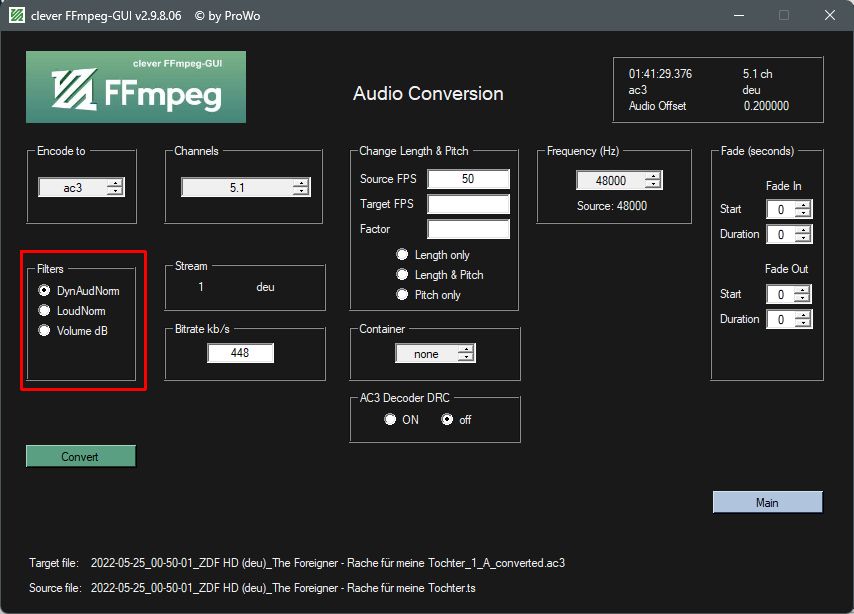The image size is (854, 614).
Task: Open the Frequency 48000 selector
Action: pos(619,180)
